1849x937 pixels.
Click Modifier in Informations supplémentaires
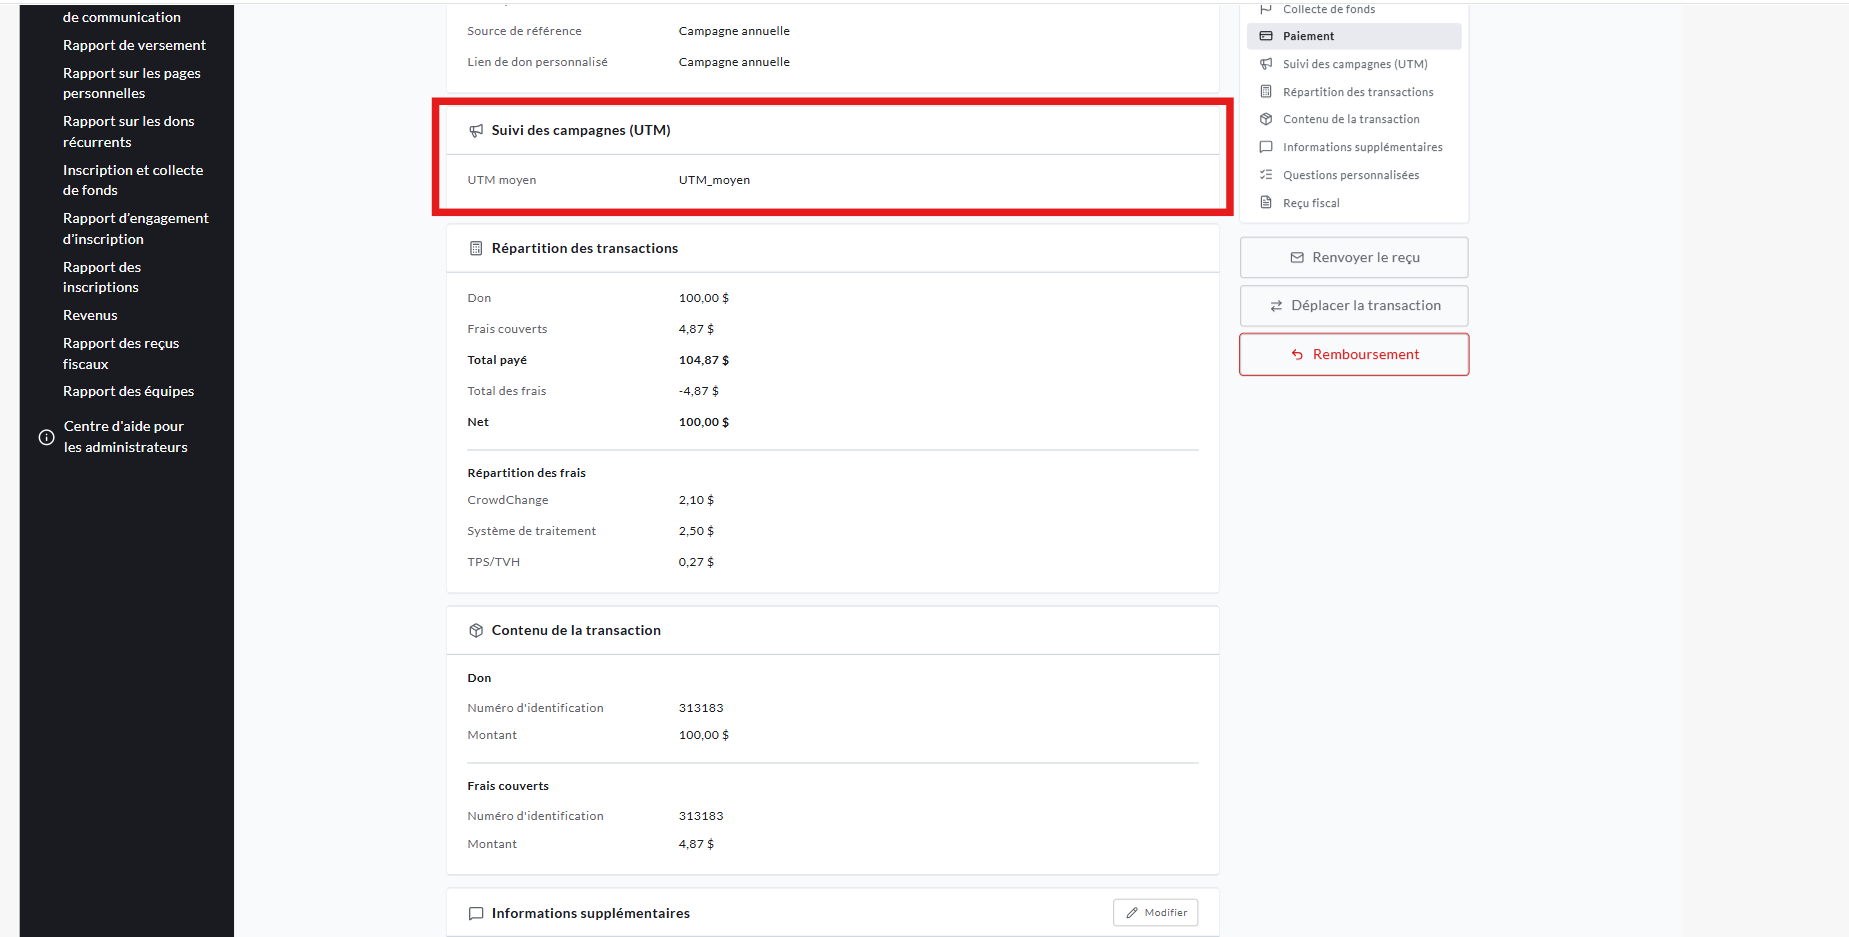tap(1155, 913)
